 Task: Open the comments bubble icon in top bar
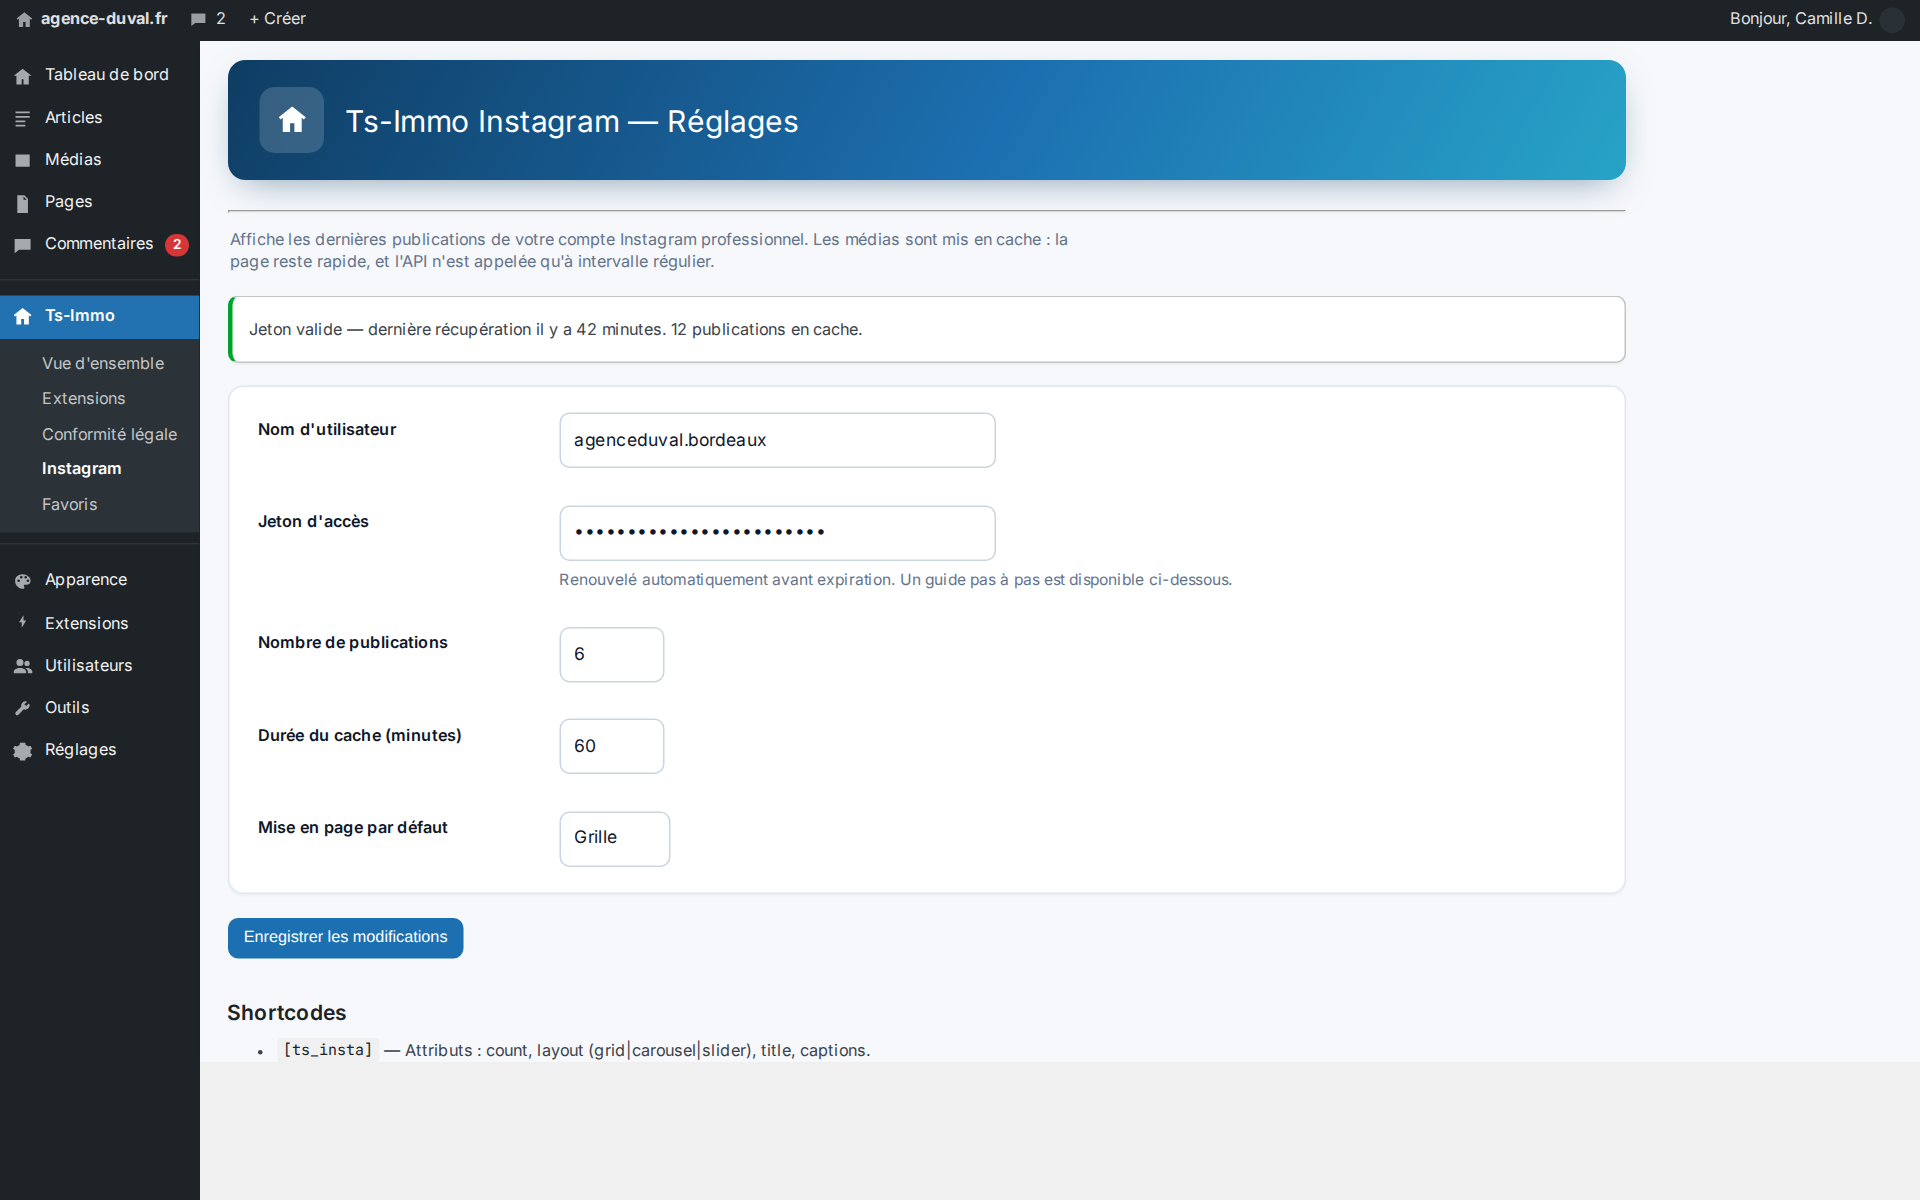pos(198,19)
